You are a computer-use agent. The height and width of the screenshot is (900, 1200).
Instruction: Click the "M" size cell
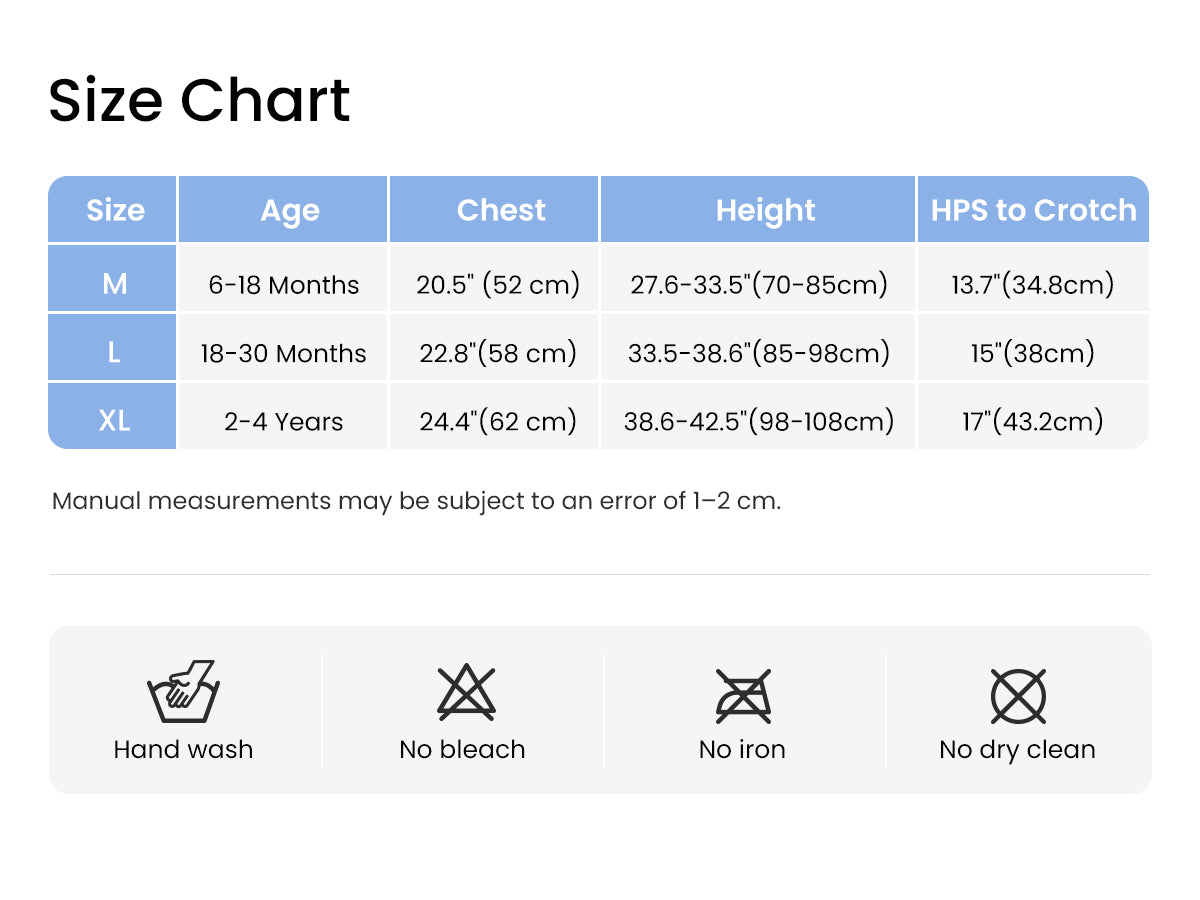pos(113,278)
